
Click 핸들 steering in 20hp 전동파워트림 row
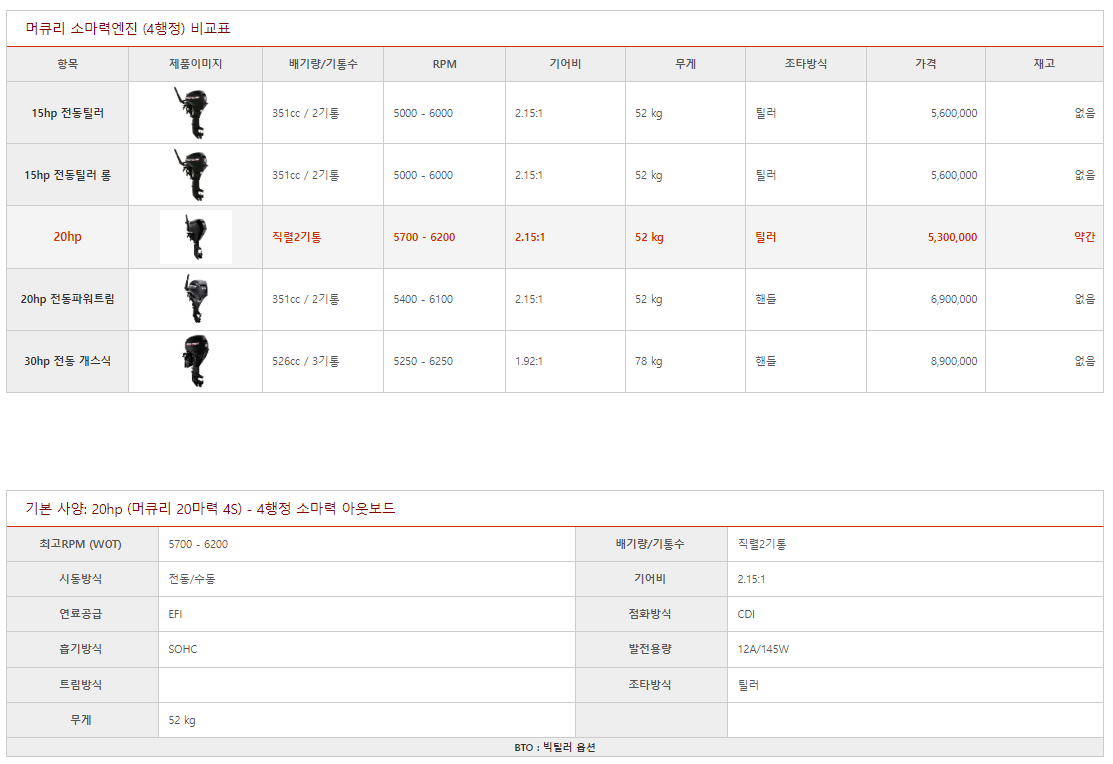(x=766, y=299)
